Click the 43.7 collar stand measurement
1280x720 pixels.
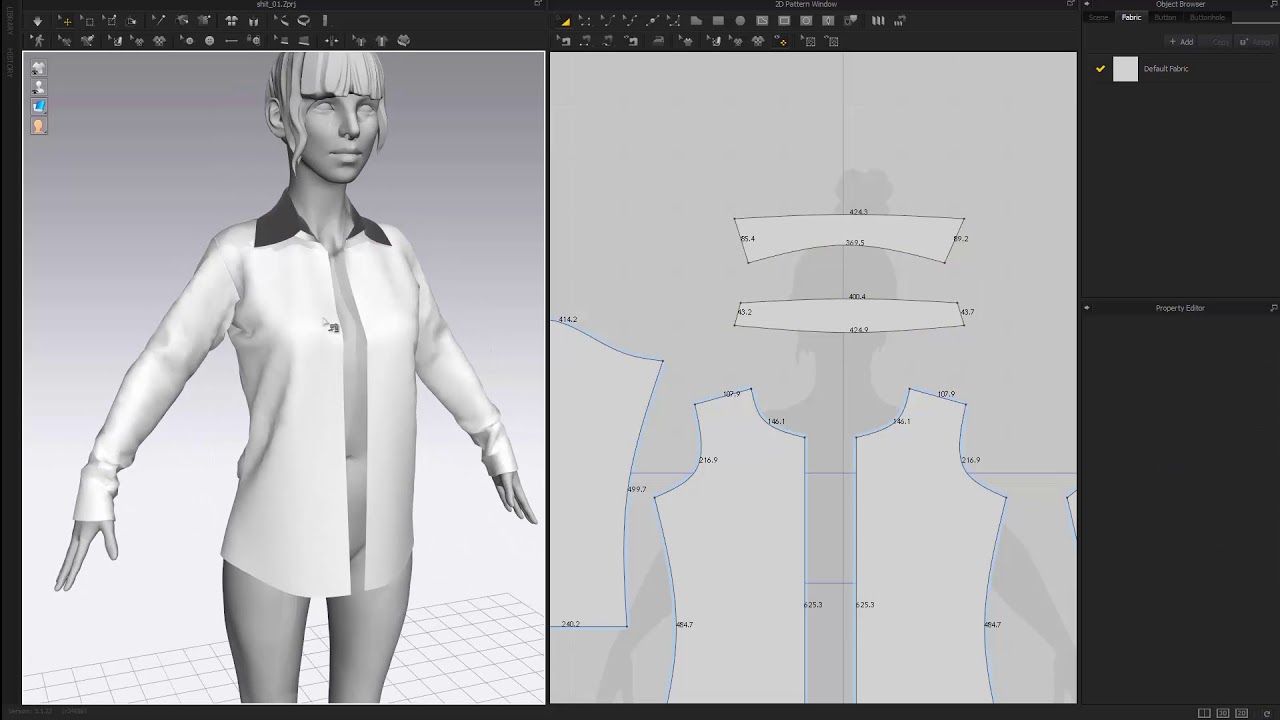(x=967, y=312)
